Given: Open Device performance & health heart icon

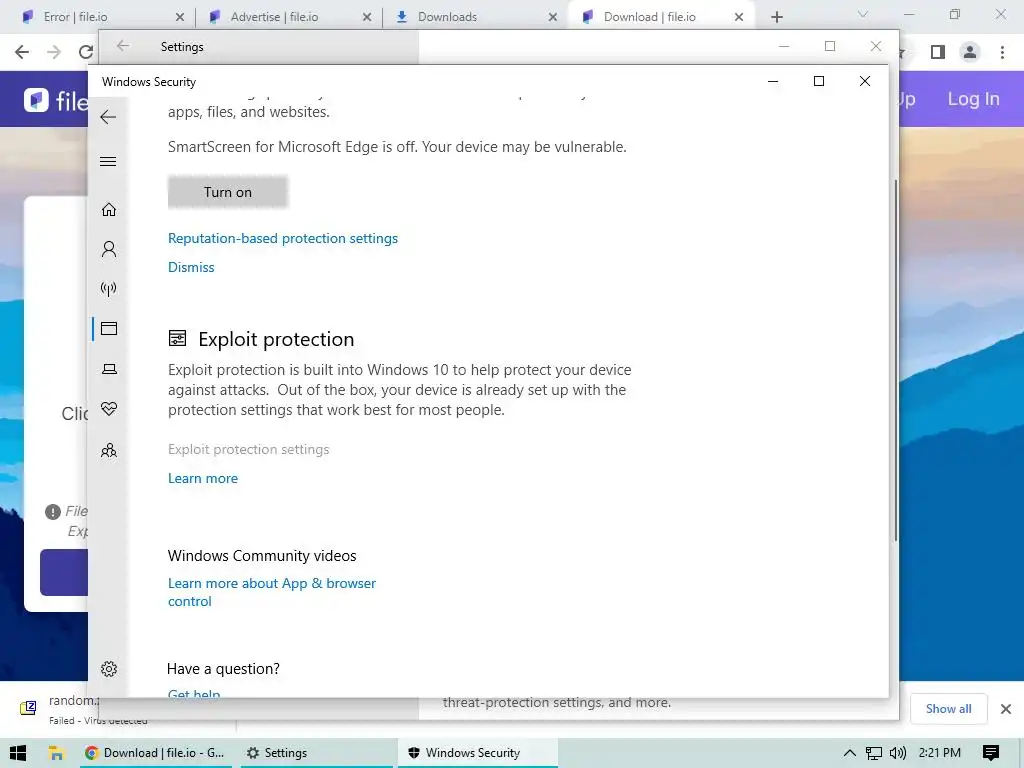Looking at the screenshot, I should [x=109, y=409].
